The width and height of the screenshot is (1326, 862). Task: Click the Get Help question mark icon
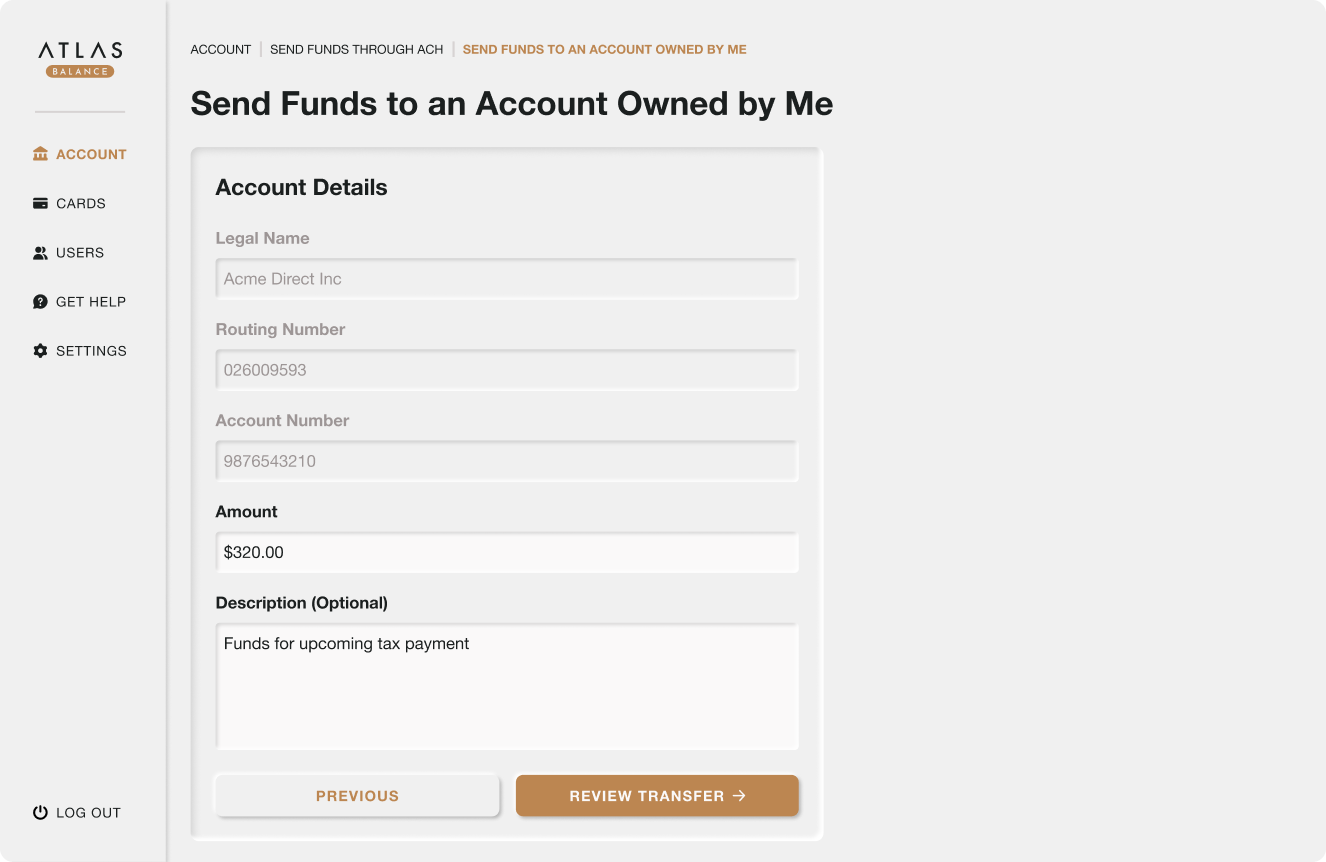39,301
